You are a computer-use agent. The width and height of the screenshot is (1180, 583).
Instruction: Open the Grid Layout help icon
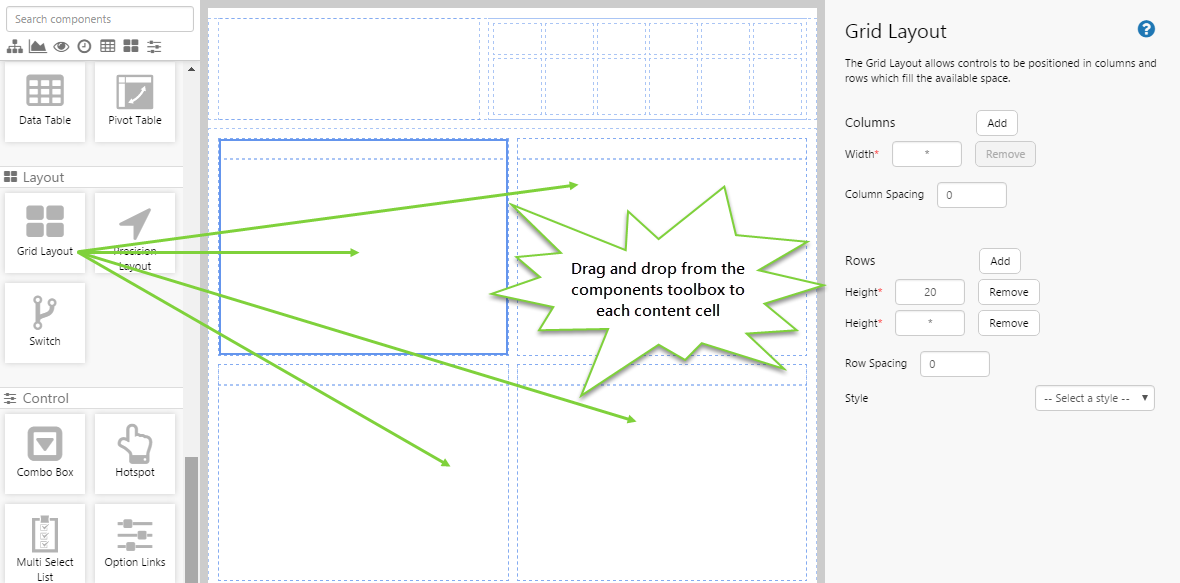[x=1146, y=29]
